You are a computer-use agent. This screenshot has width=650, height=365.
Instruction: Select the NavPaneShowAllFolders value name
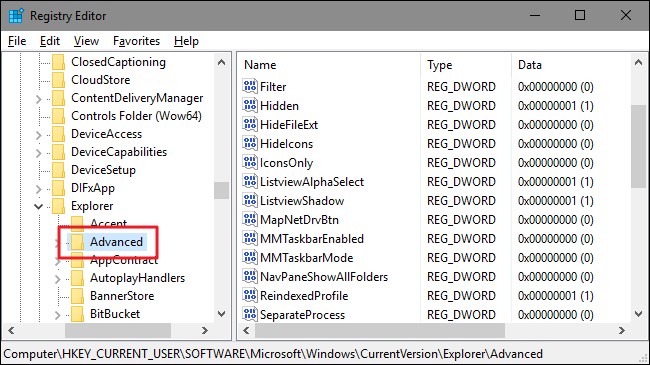click(x=324, y=277)
